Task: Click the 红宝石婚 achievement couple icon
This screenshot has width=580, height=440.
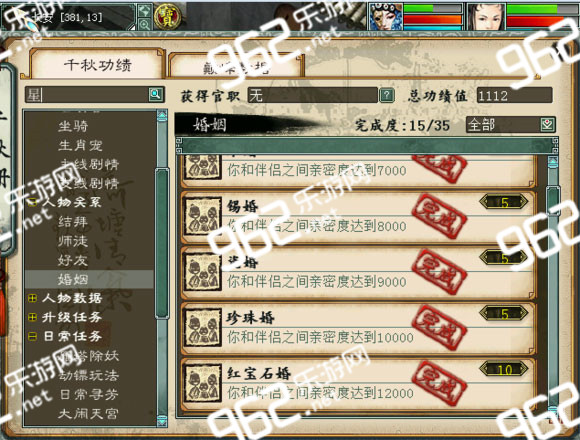Action: click(x=203, y=384)
